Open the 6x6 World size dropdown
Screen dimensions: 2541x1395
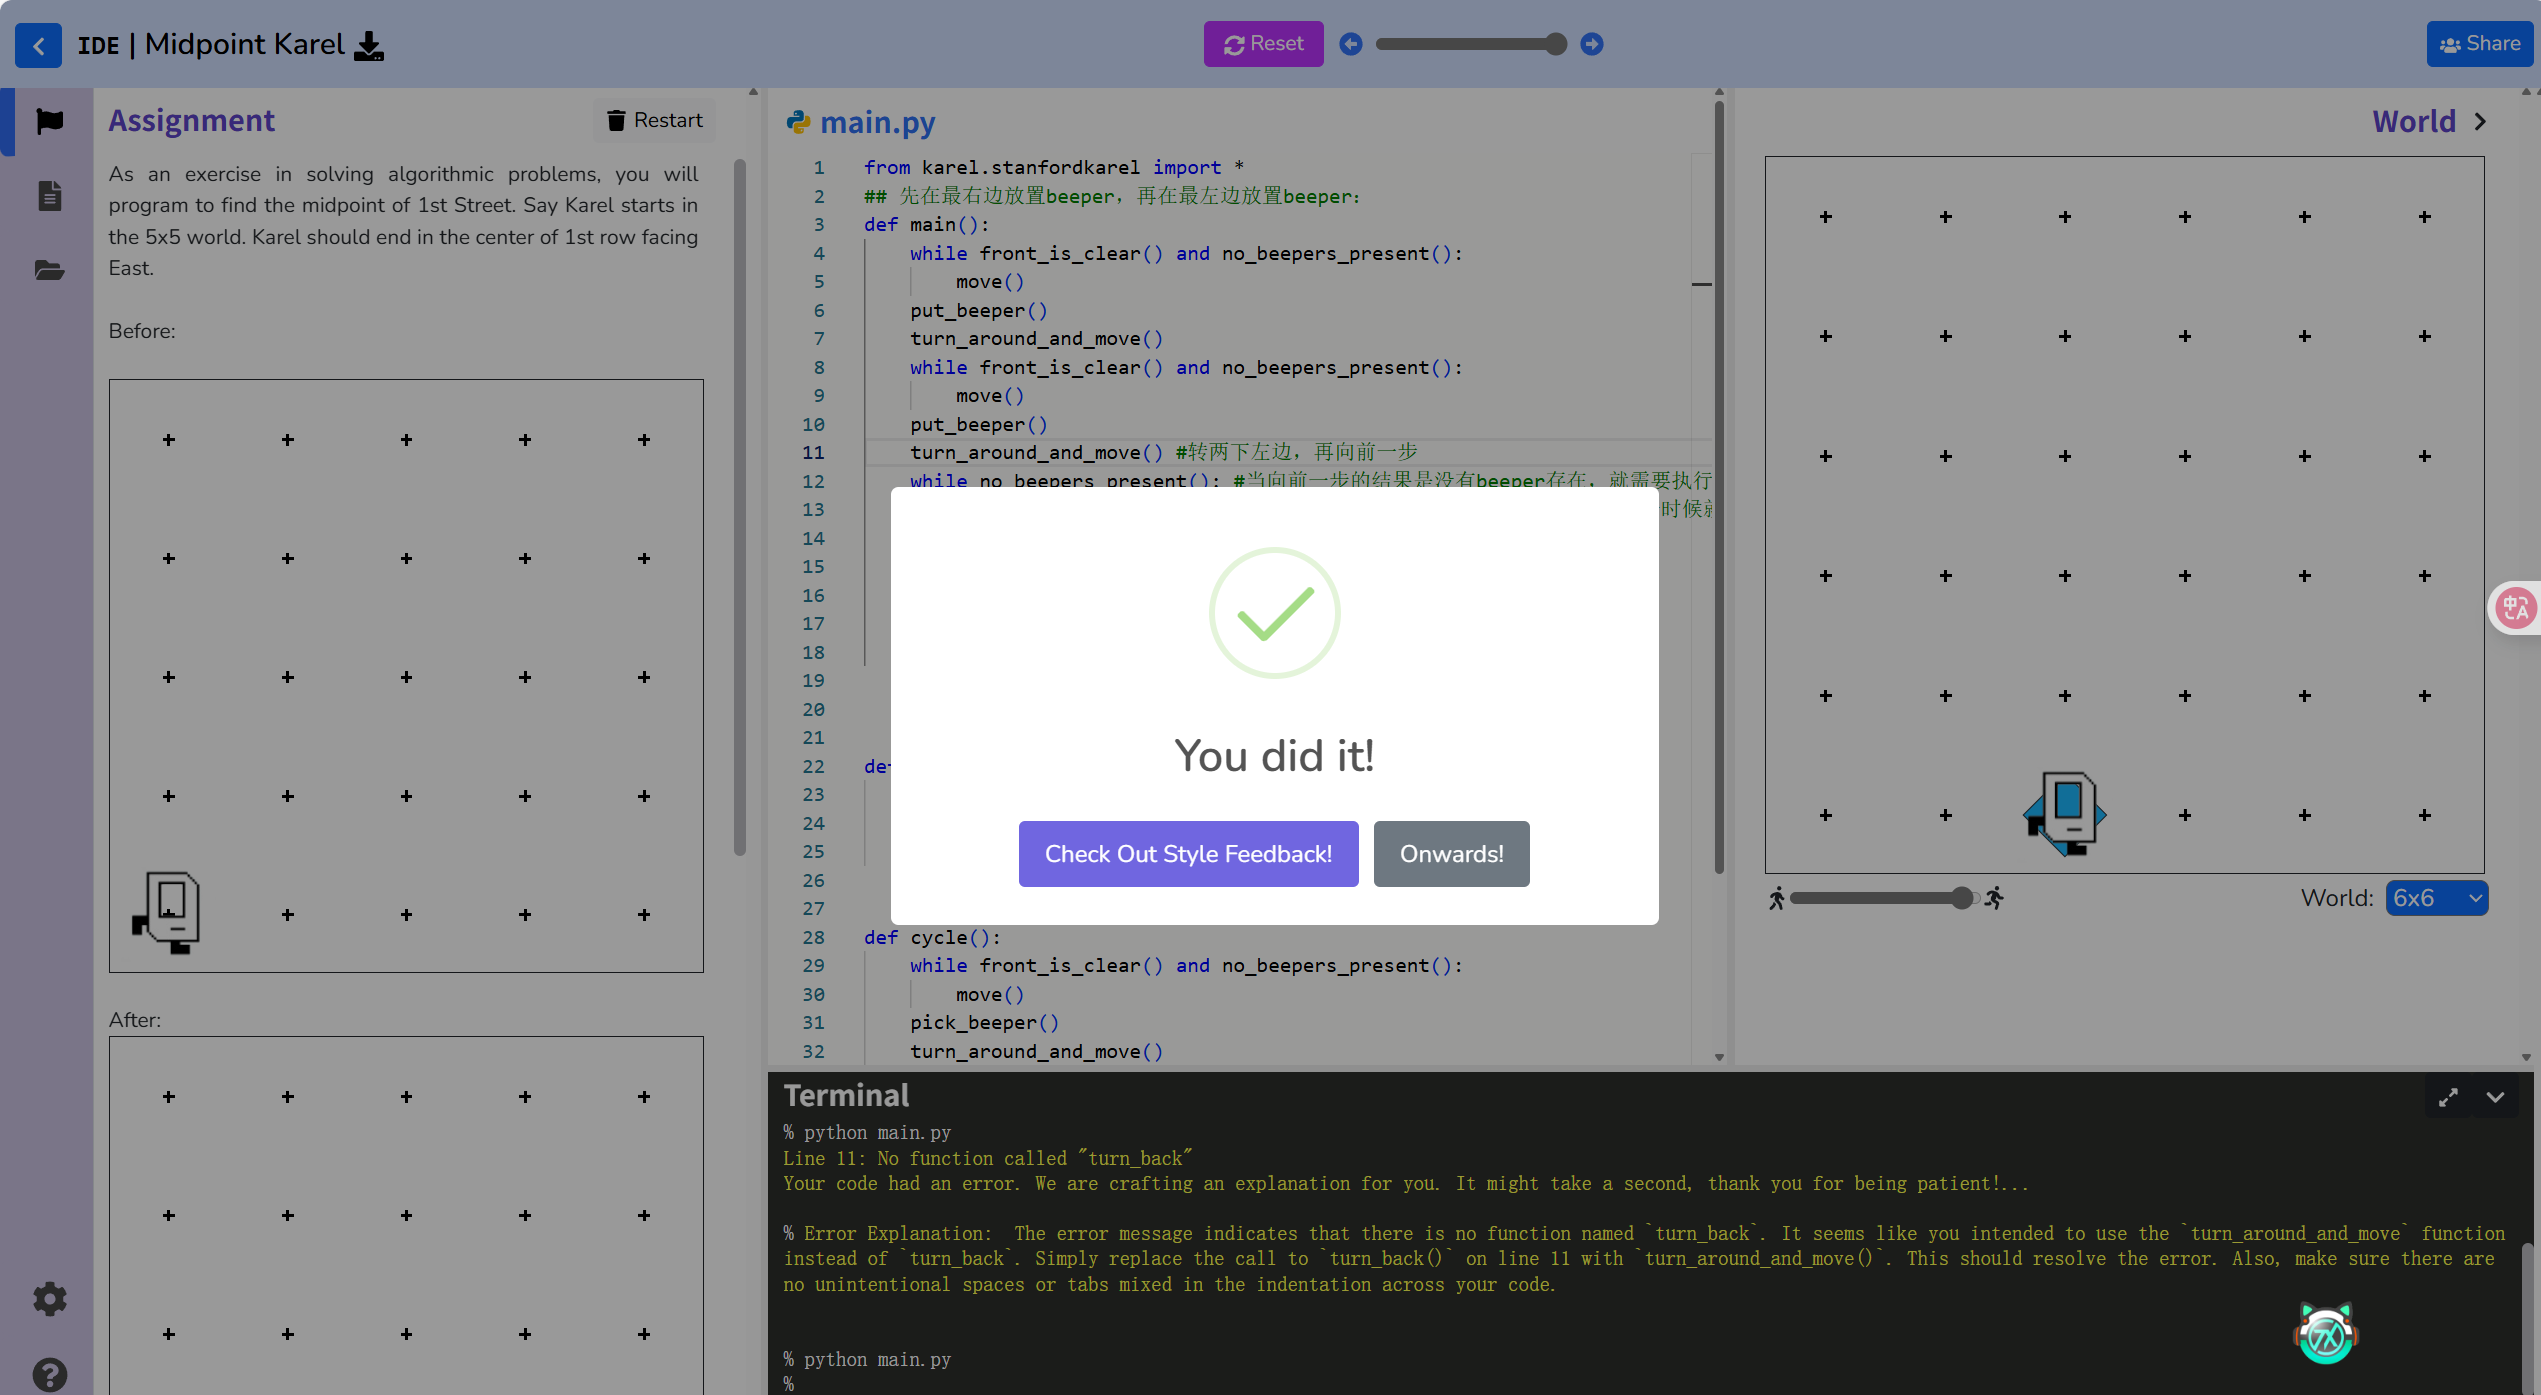pos(2436,898)
